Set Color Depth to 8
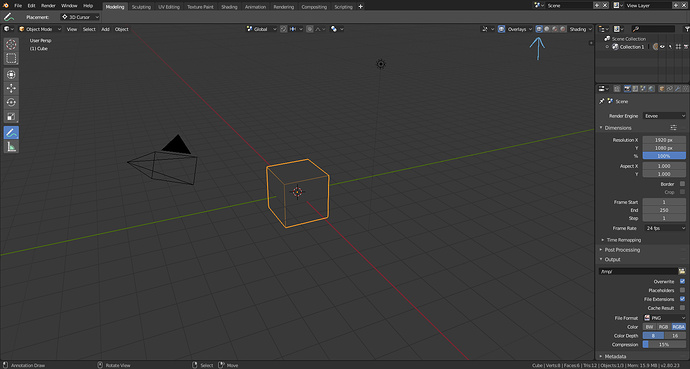The width and height of the screenshot is (690, 369). point(653,336)
